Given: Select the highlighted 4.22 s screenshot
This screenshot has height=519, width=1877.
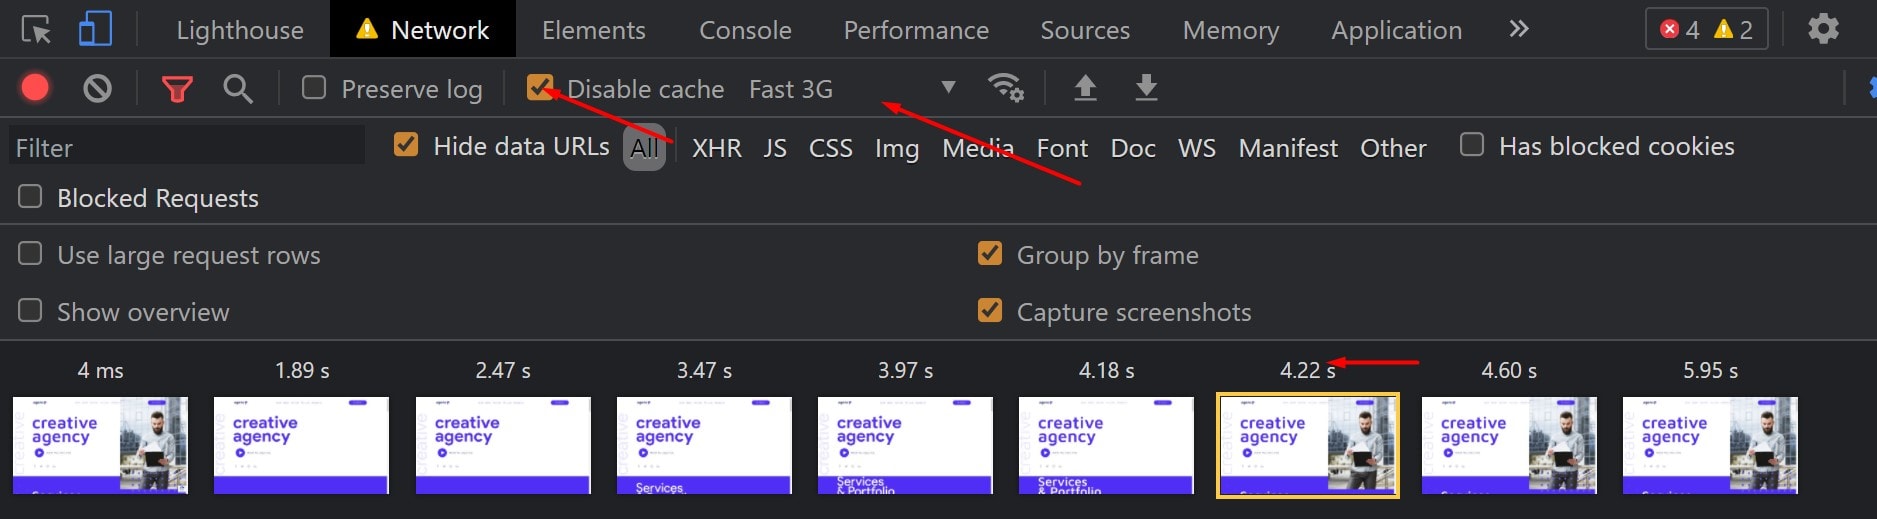Looking at the screenshot, I should [1308, 445].
